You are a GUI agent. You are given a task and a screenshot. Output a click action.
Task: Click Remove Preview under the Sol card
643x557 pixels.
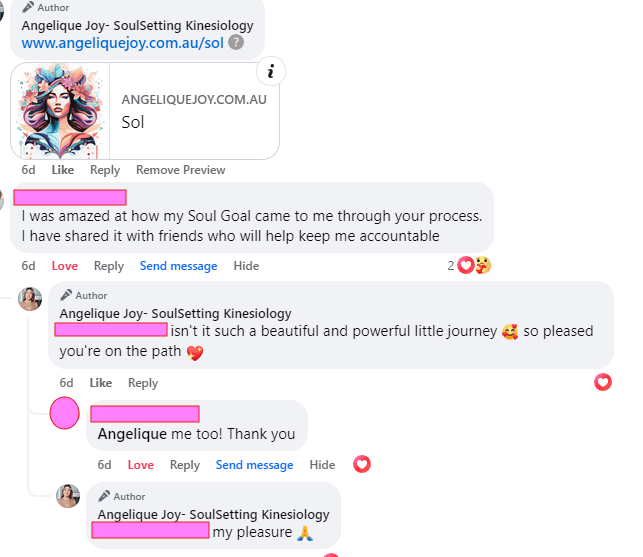point(180,170)
